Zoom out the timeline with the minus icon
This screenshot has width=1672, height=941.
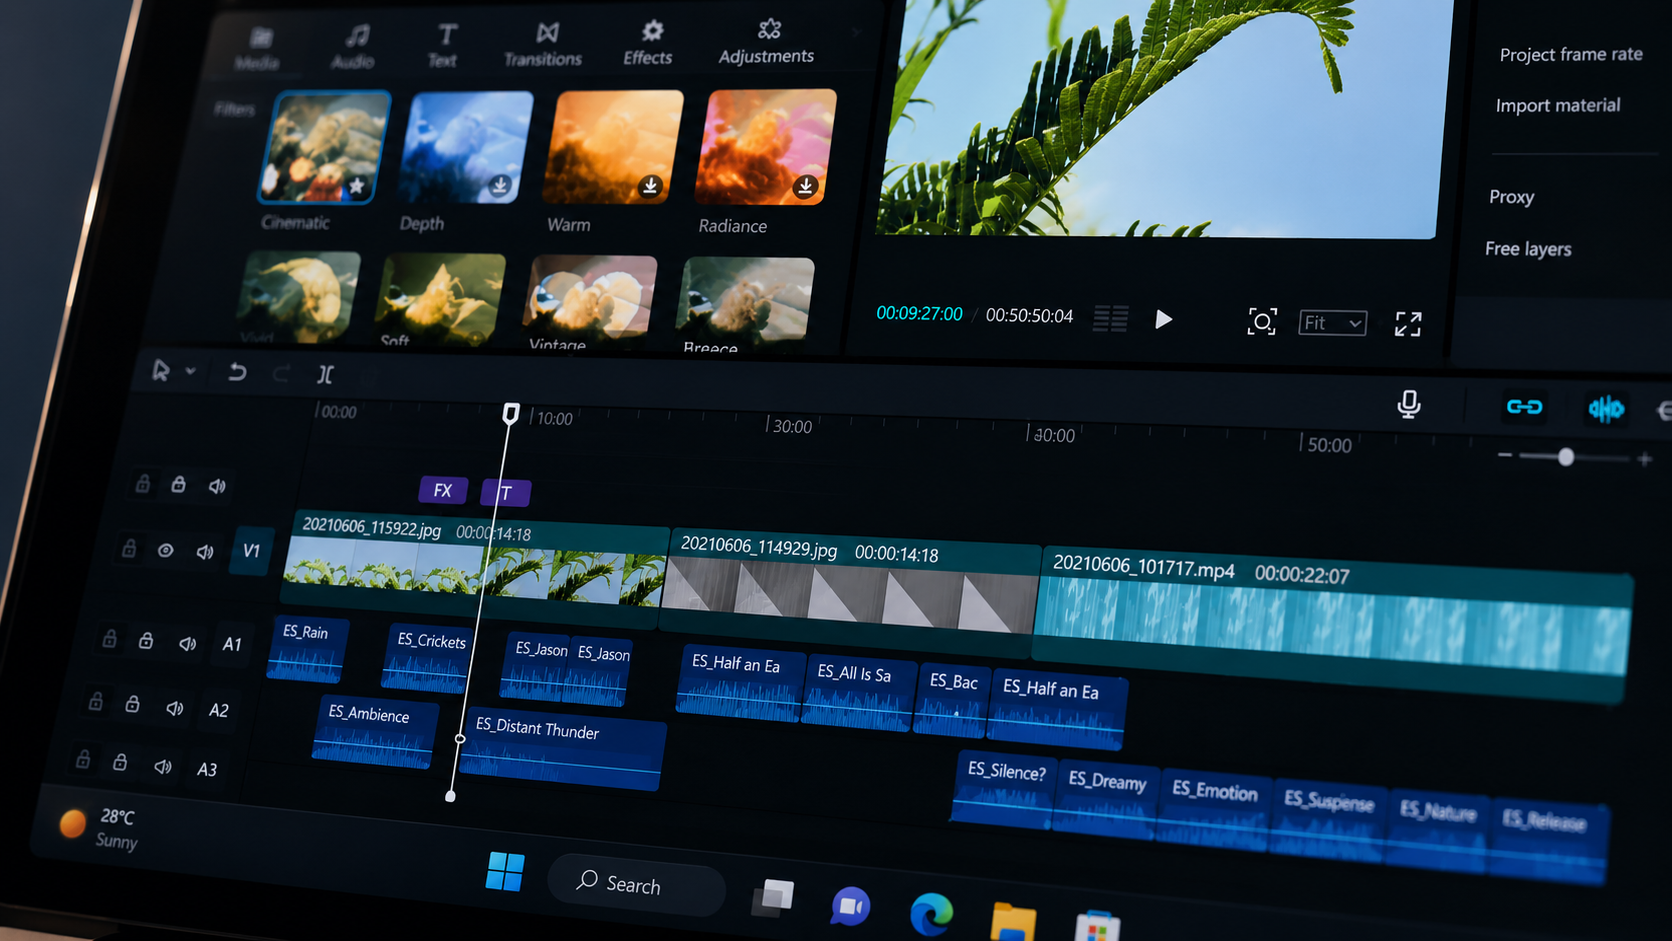pos(1505,455)
